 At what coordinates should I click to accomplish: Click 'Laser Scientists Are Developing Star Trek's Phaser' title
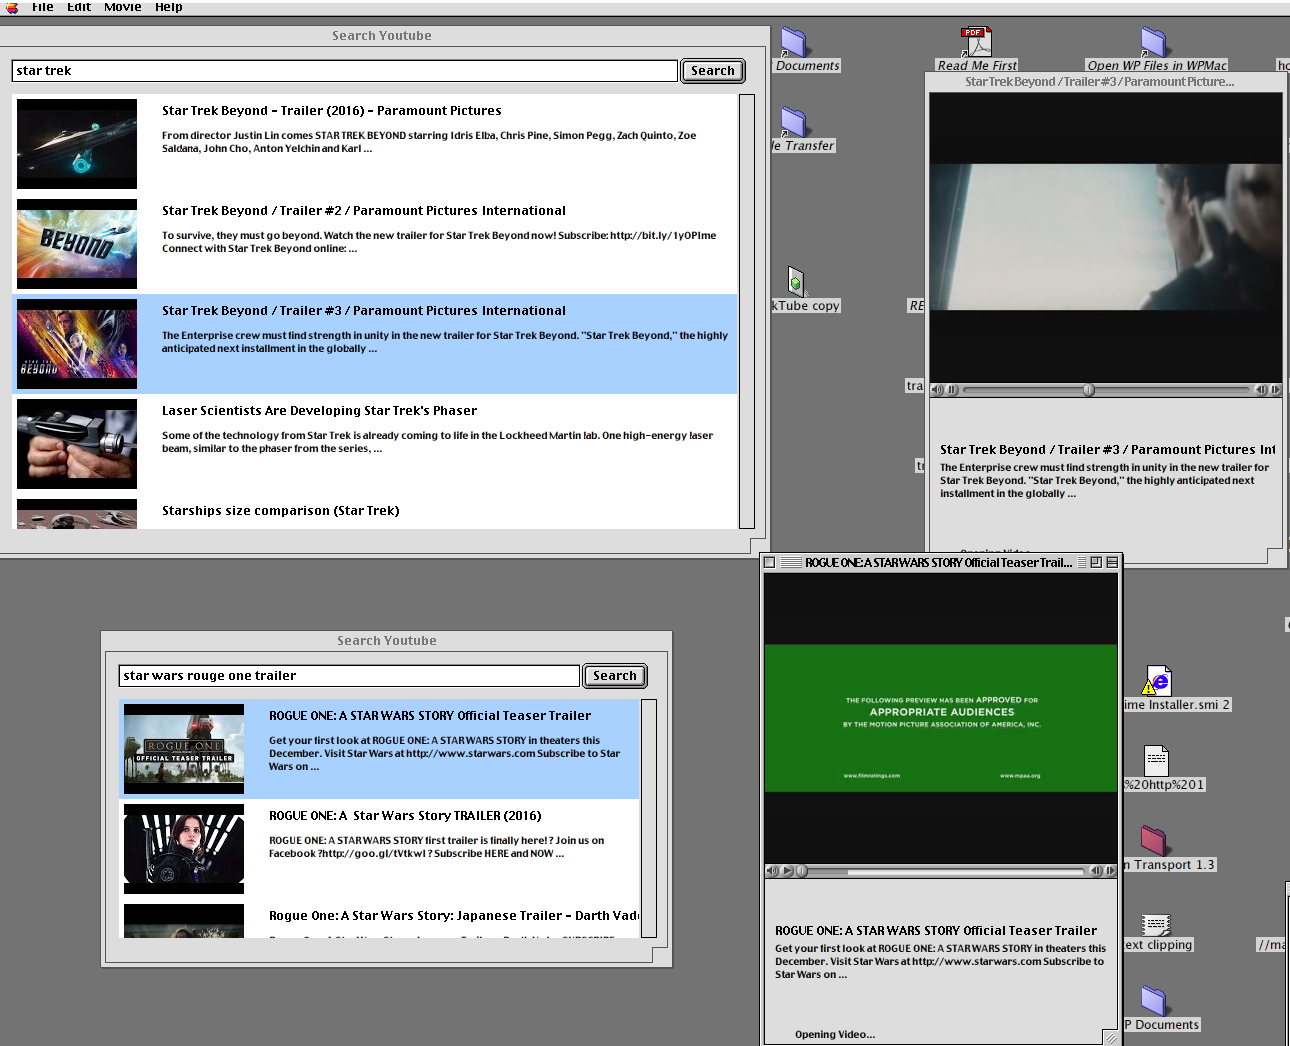pyautogui.click(x=320, y=411)
